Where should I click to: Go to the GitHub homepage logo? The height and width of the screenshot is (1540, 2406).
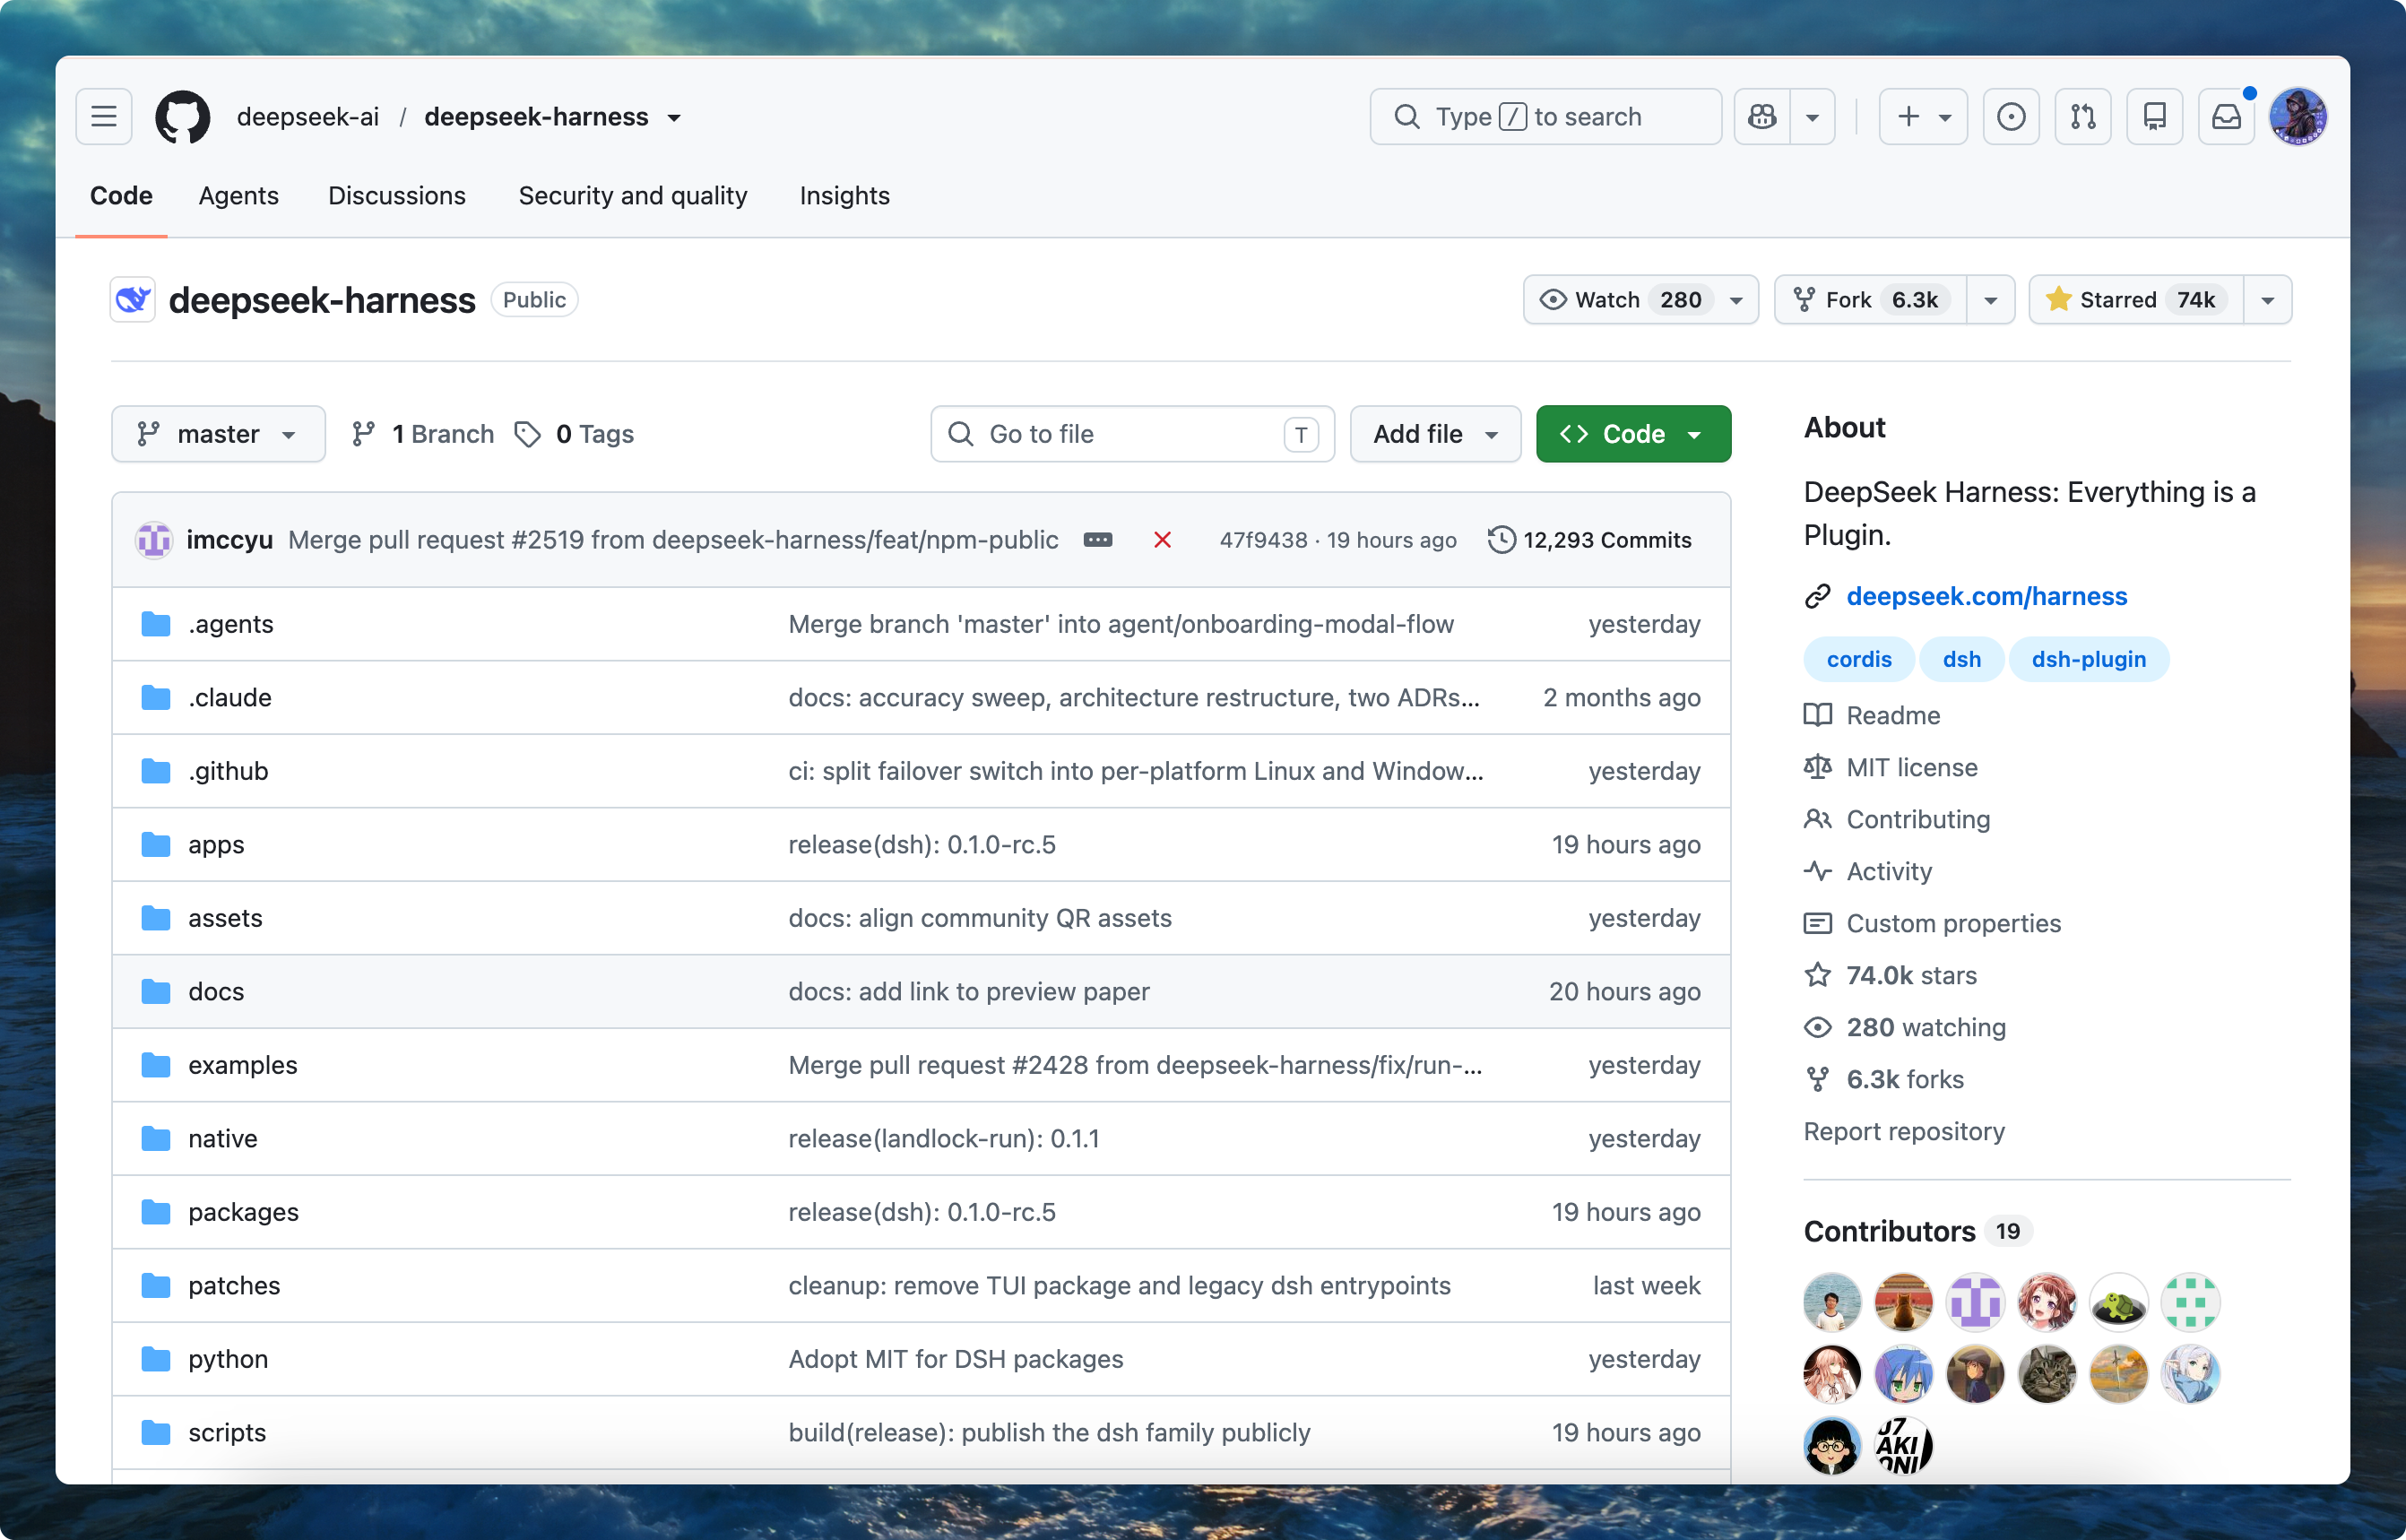(x=183, y=117)
